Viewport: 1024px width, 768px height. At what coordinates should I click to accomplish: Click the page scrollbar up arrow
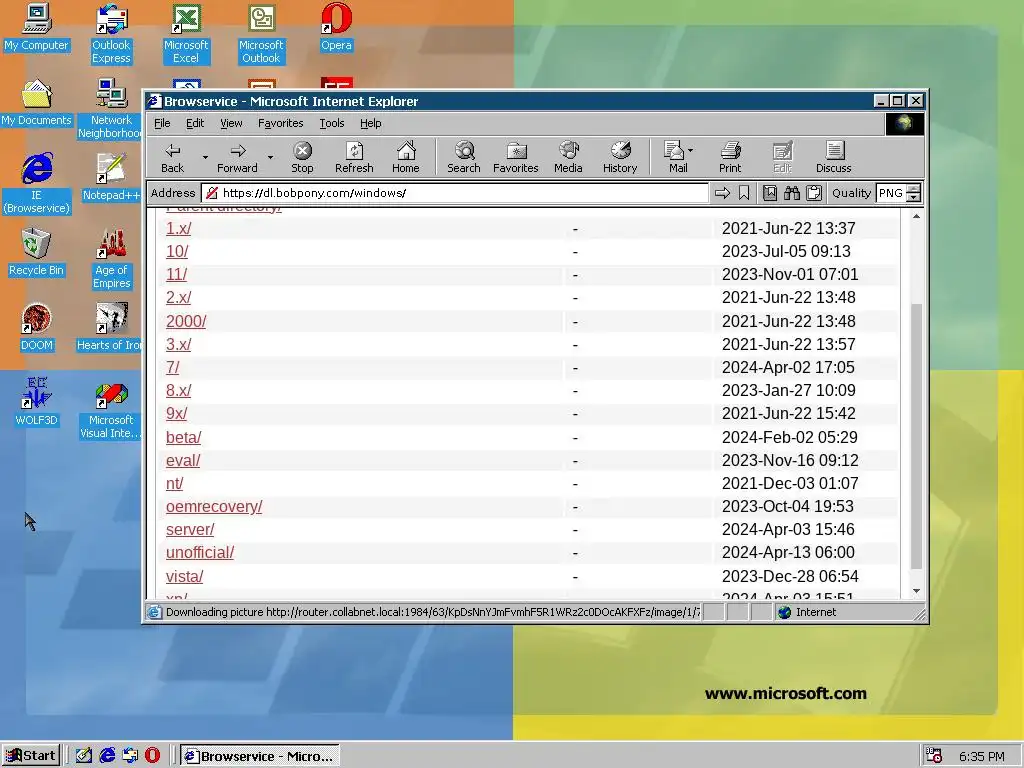pos(916,216)
